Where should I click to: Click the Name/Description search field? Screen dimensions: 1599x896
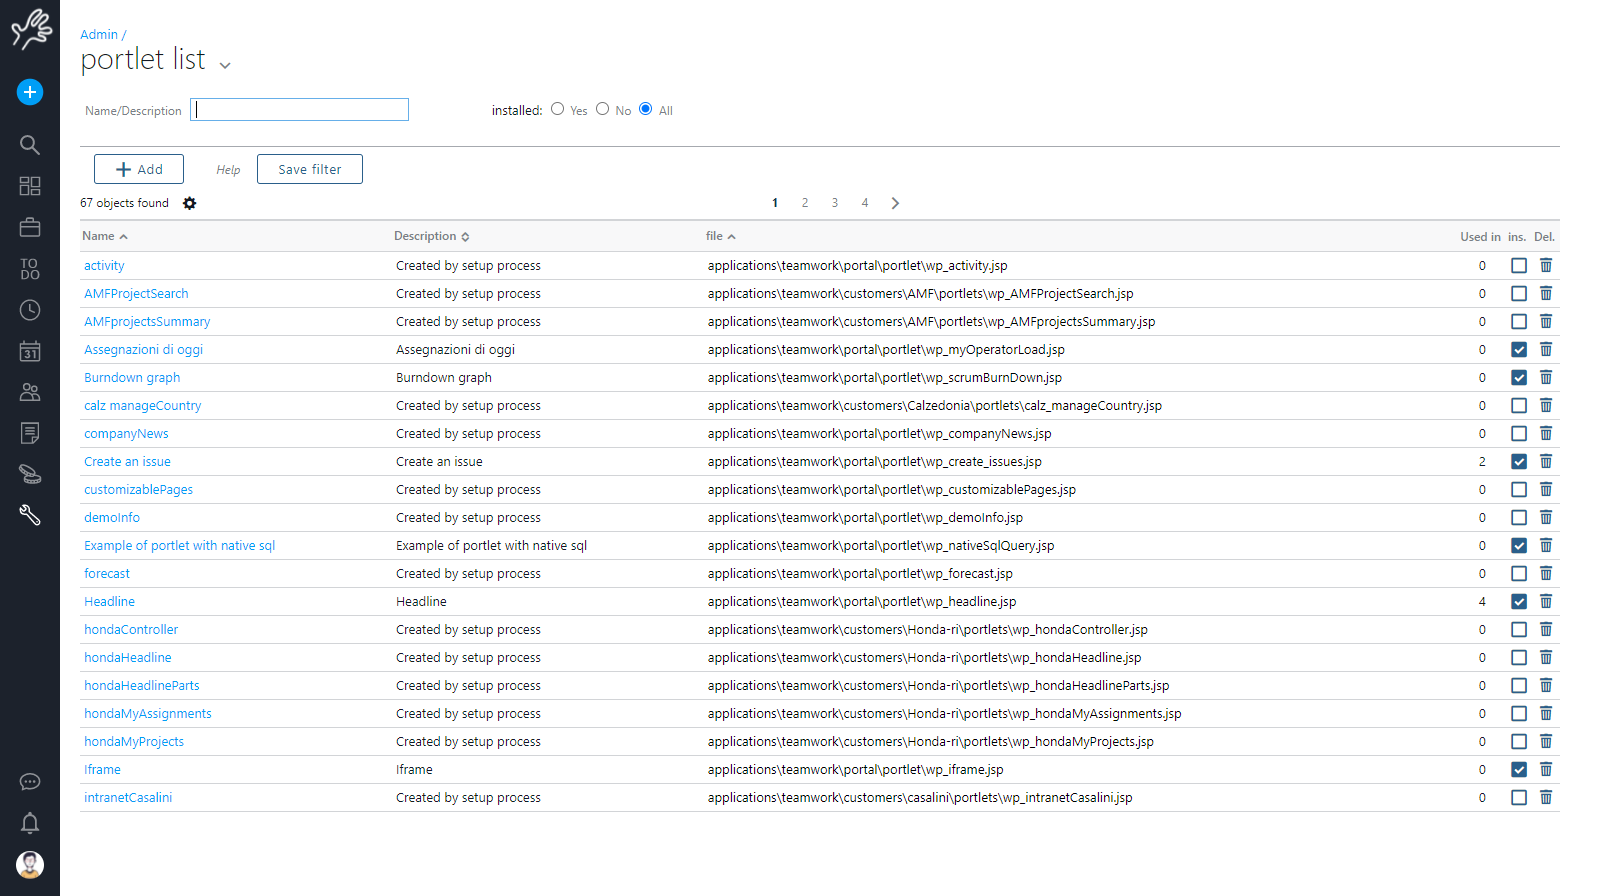(300, 110)
